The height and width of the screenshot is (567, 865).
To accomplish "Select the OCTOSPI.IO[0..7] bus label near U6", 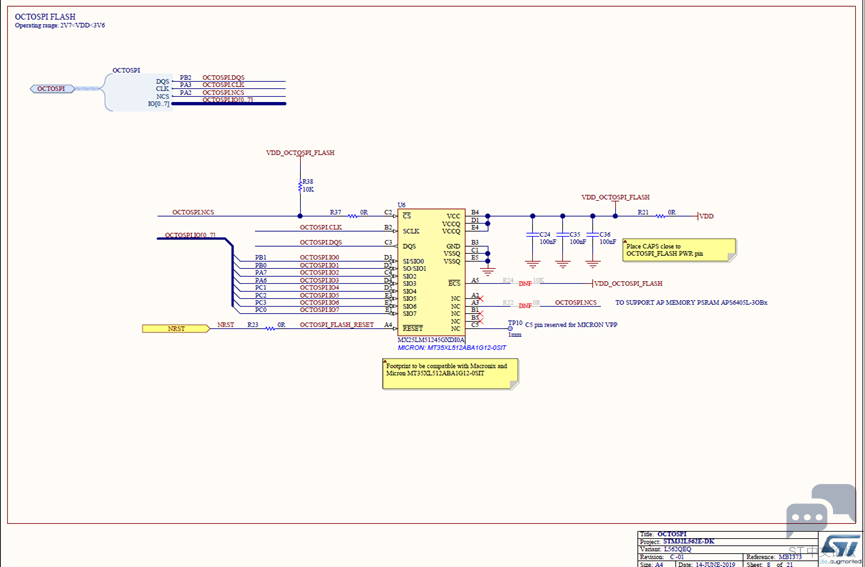I will [190, 235].
